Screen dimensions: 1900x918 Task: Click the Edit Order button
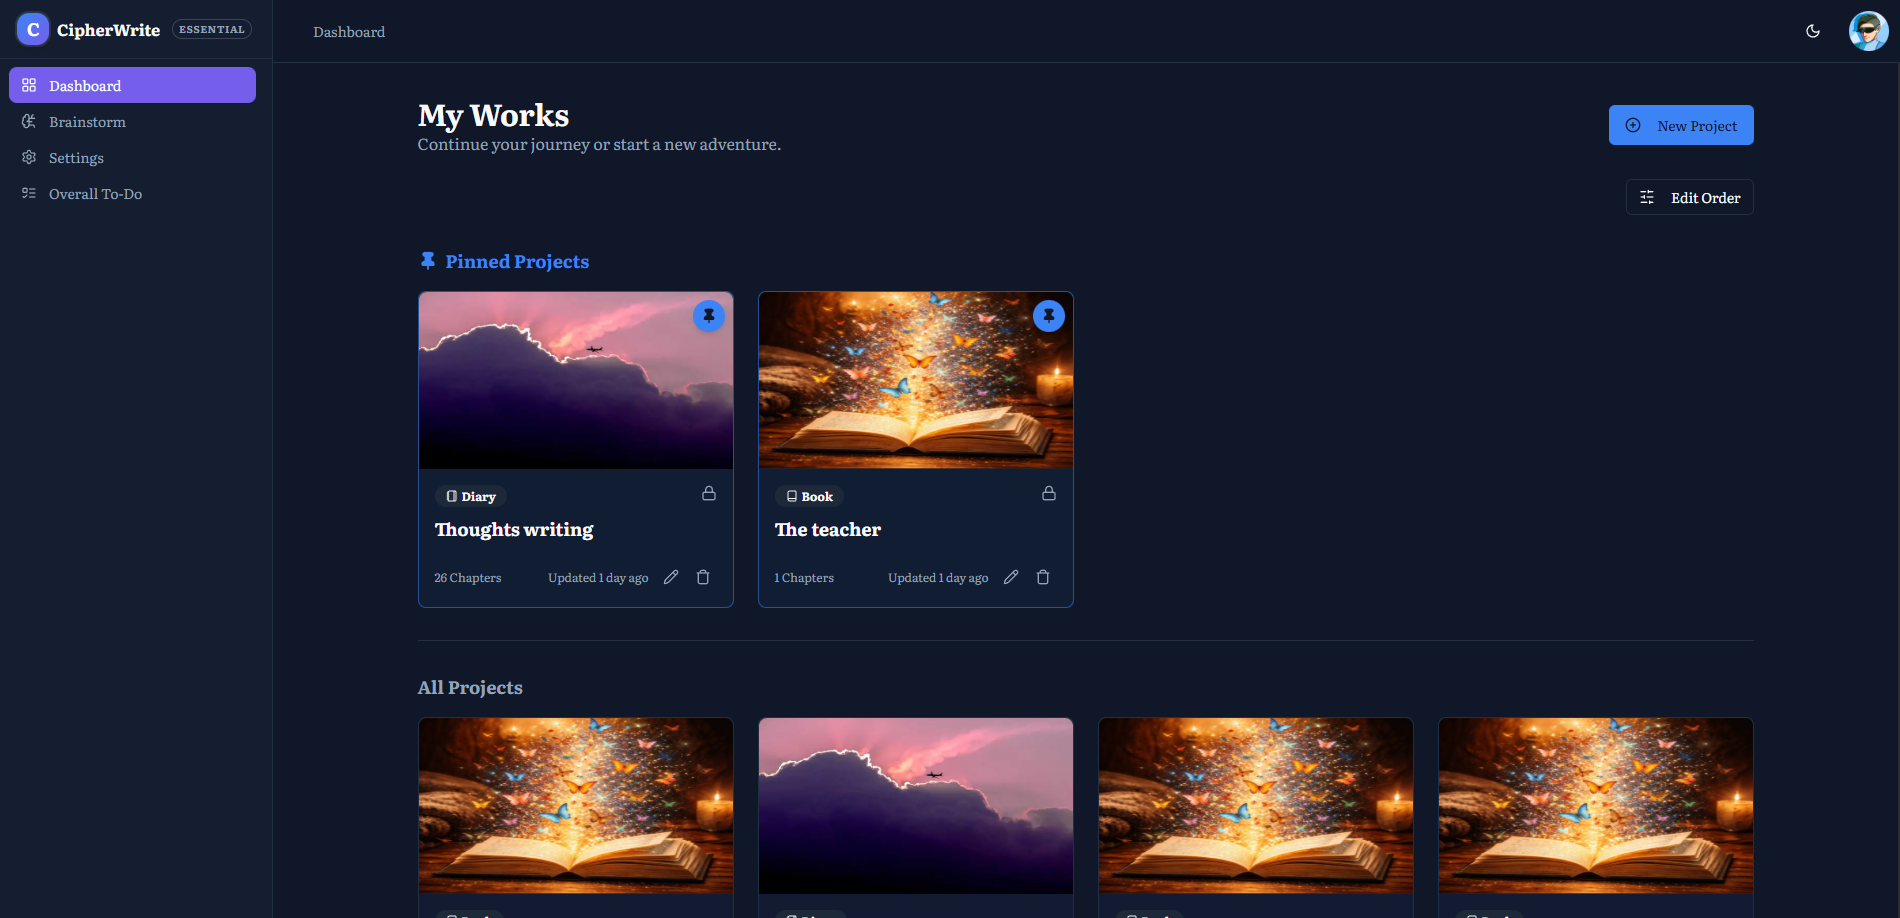[x=1689, y=198]
